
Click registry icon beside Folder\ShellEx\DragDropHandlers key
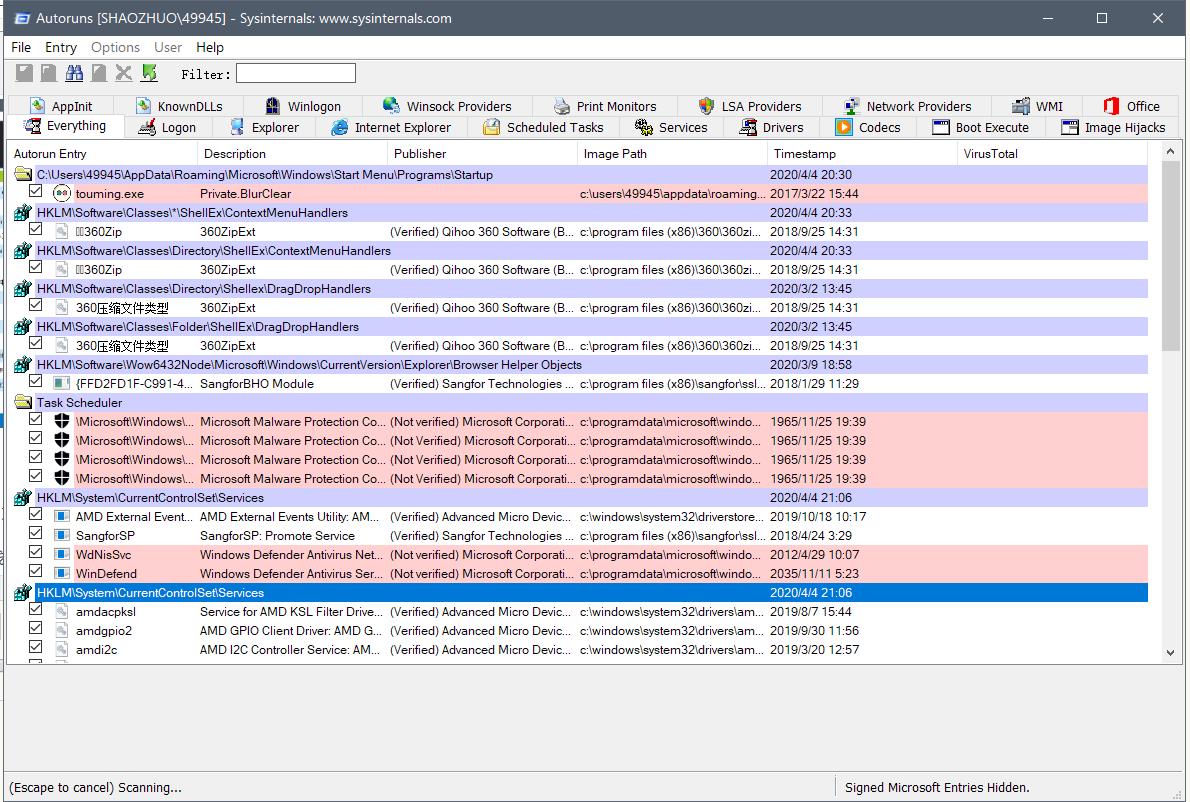click(x=23, y=326)
